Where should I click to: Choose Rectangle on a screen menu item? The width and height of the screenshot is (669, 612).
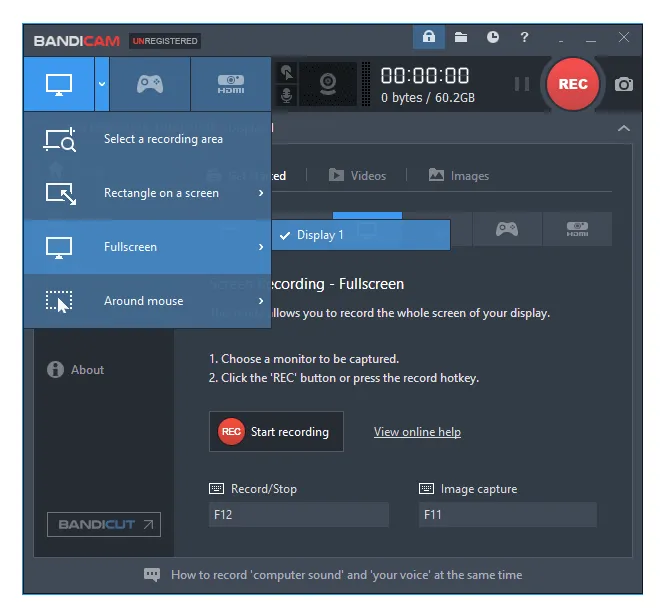click(148, 193)
